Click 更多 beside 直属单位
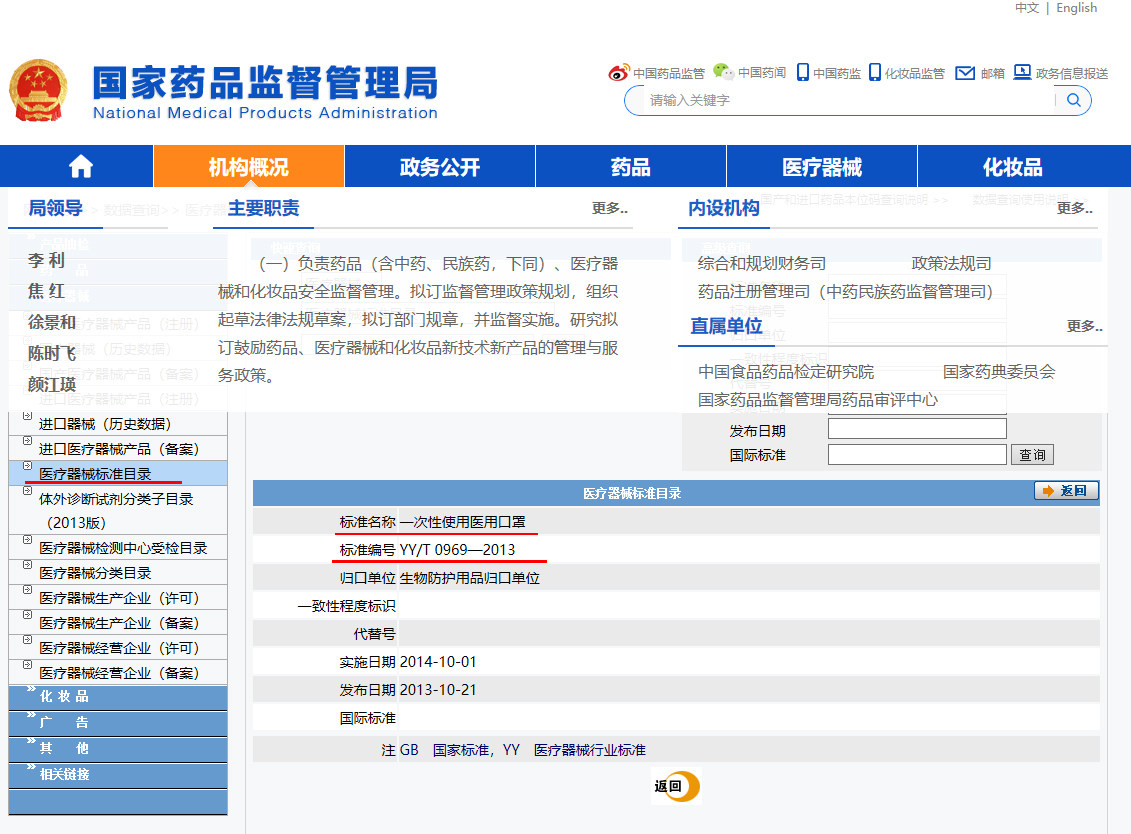 click(1085, 326)
